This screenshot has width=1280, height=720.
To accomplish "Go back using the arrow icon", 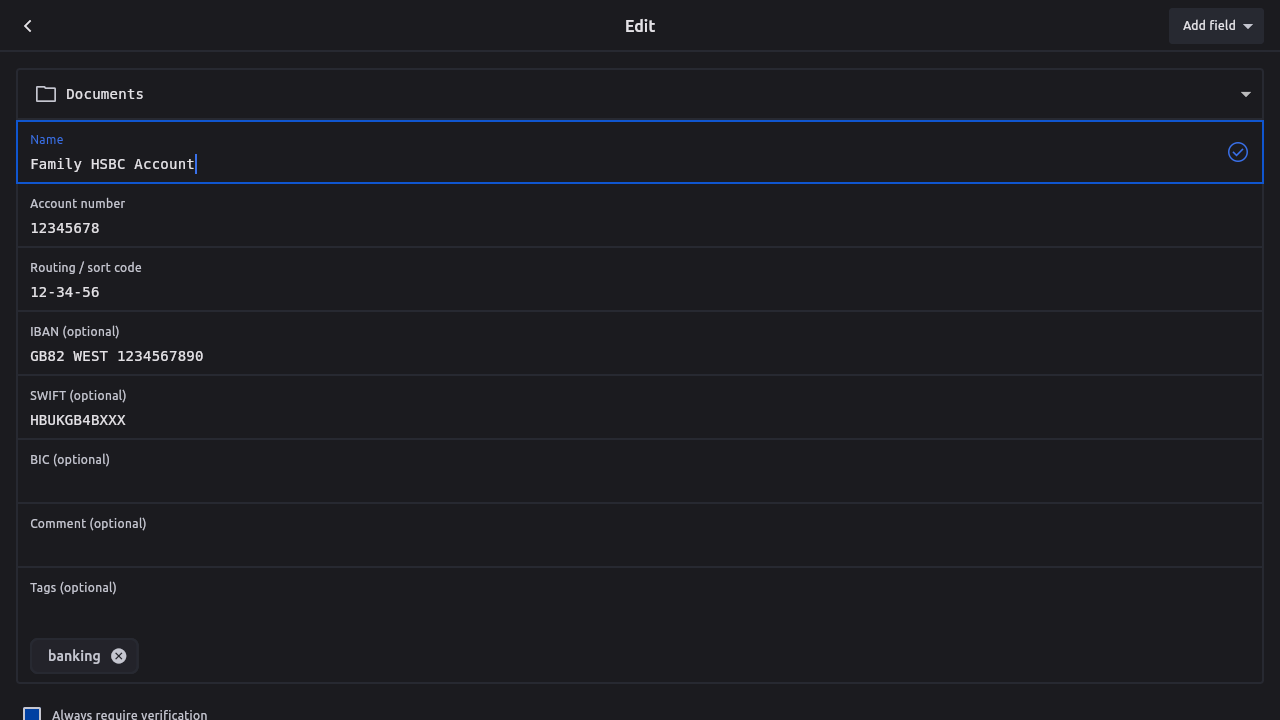I will [x=28, y=26].
